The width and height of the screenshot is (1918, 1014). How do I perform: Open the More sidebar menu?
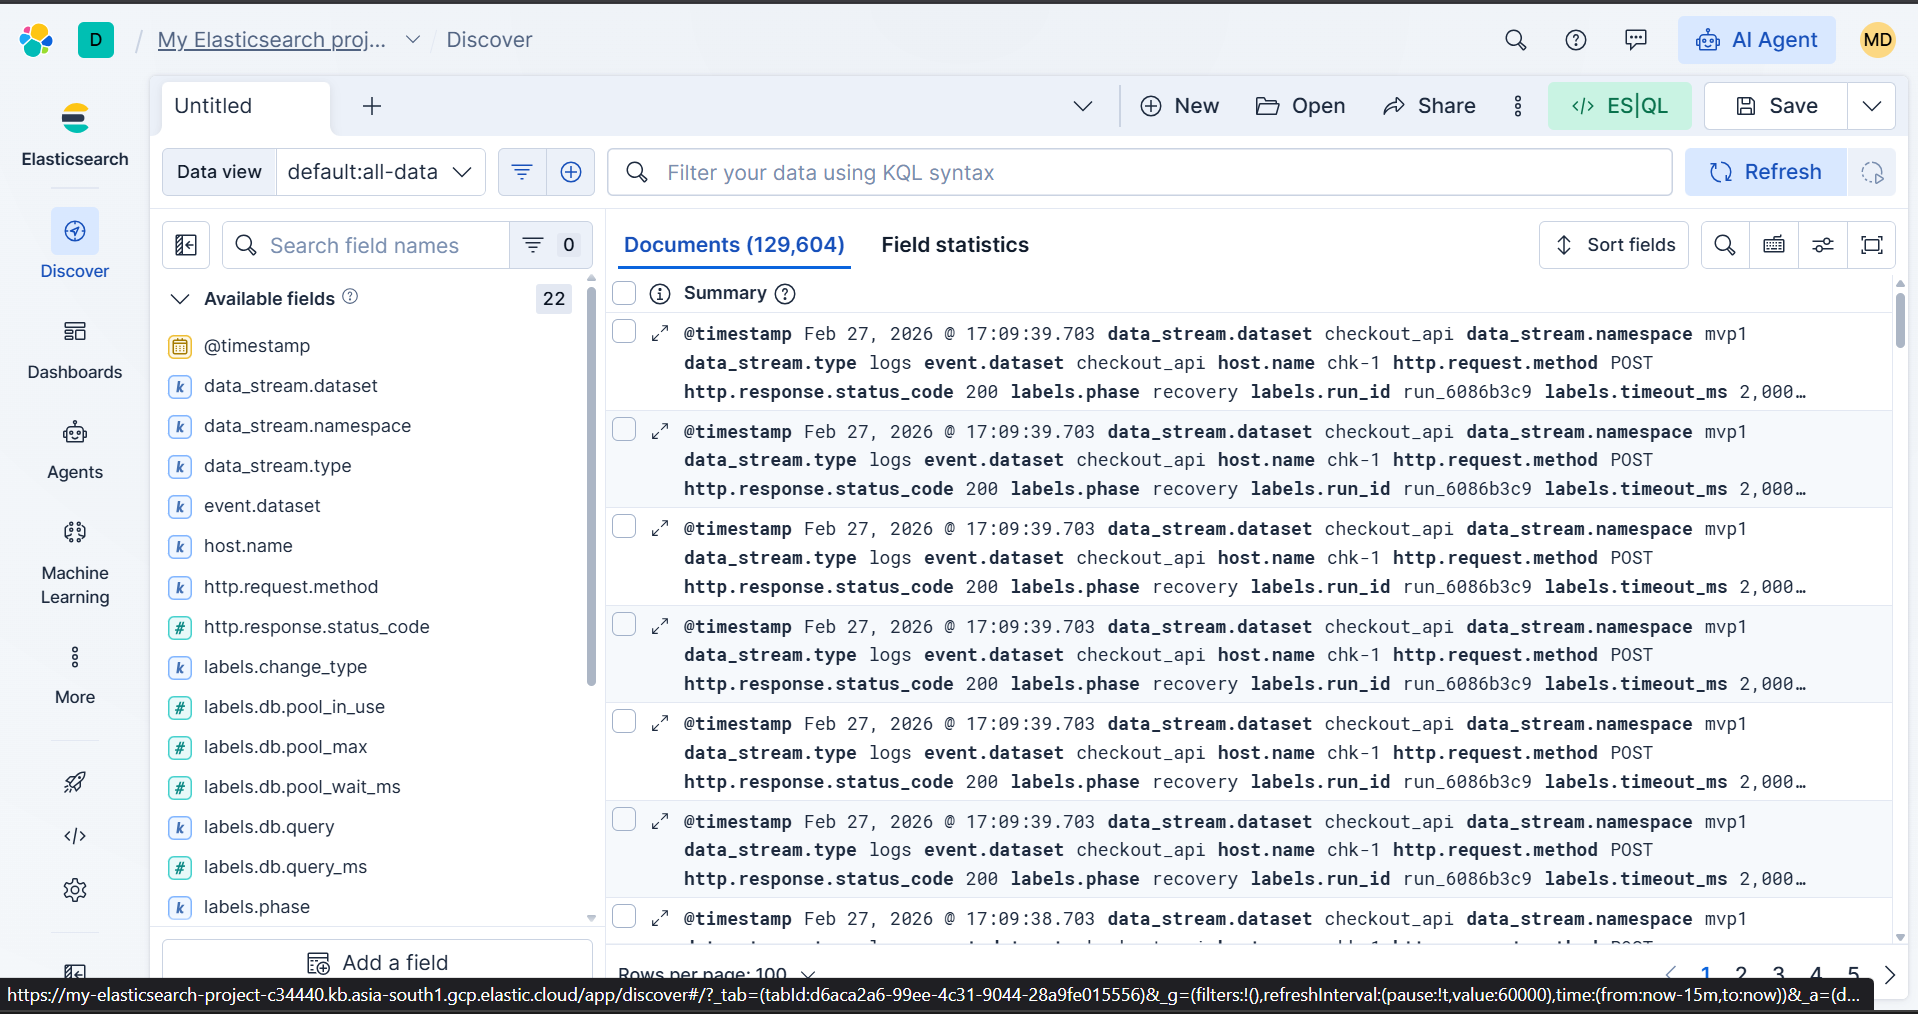point(75,675)
